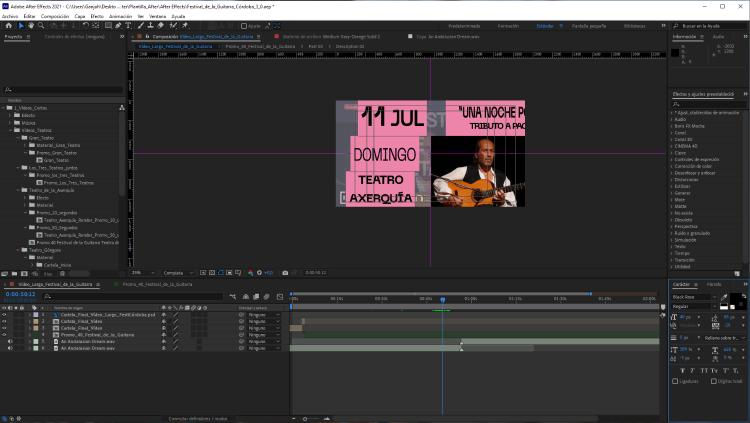
Task: Select the Type text tool
Action: pyautogui.click(x=128, y=26)
